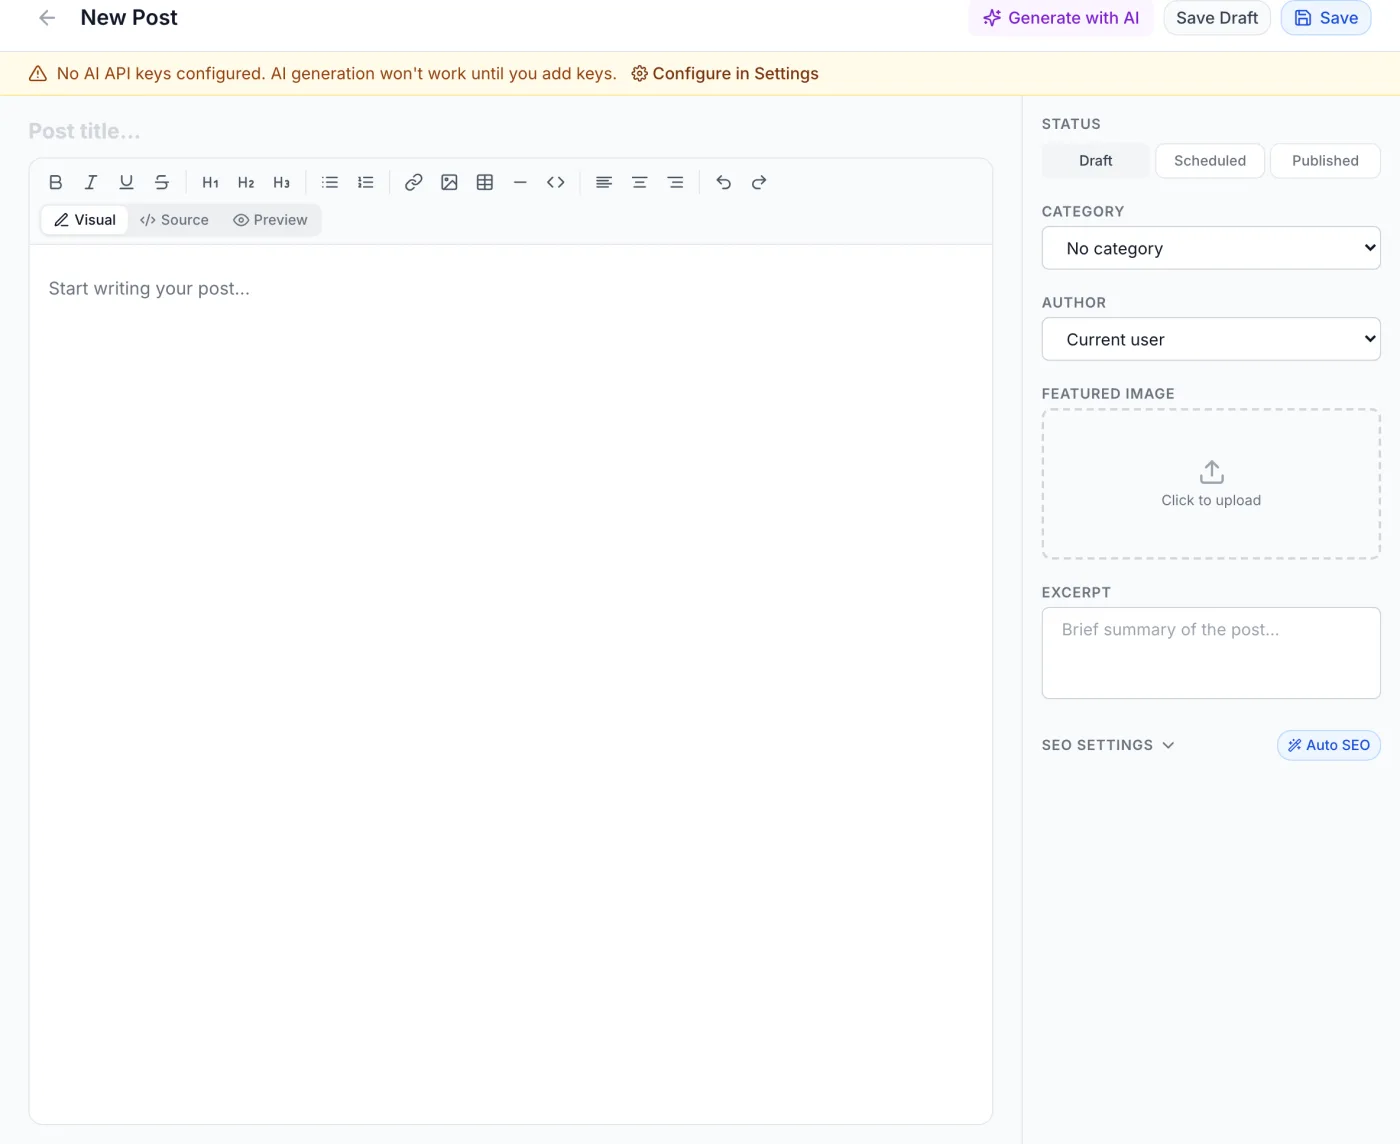The width and height of the screenshot is (1400, 1144).
Task: Open Configure in Settings link
Action: coord(725,74)
